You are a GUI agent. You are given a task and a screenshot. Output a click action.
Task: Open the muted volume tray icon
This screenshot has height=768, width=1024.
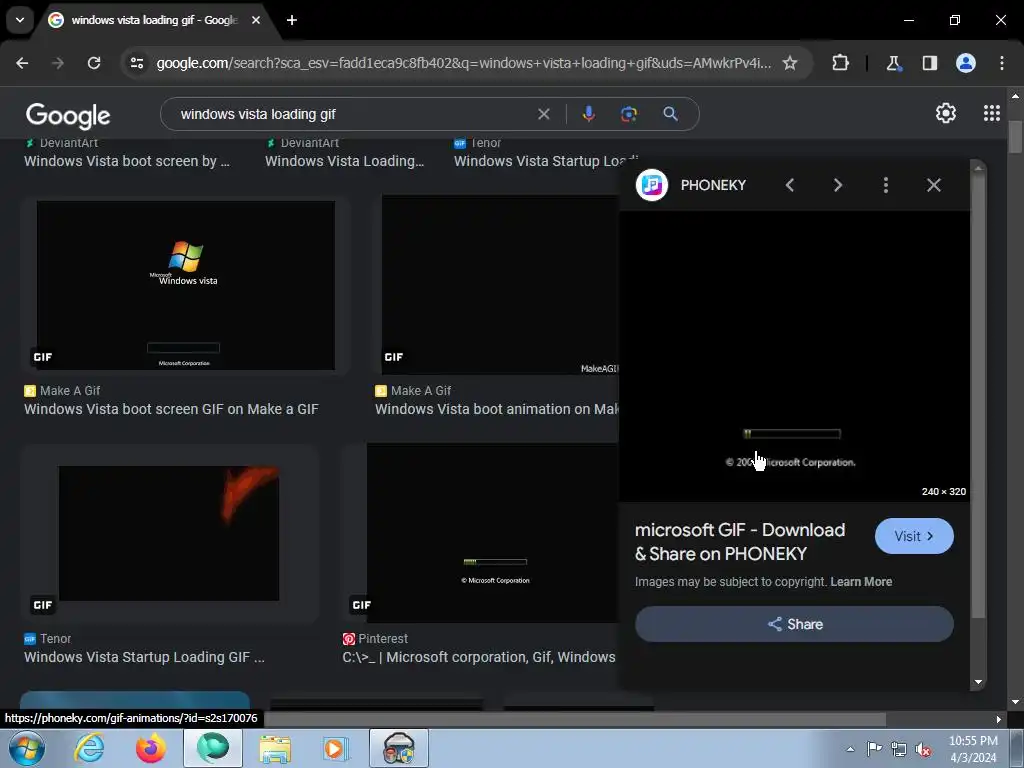[923, 750]
